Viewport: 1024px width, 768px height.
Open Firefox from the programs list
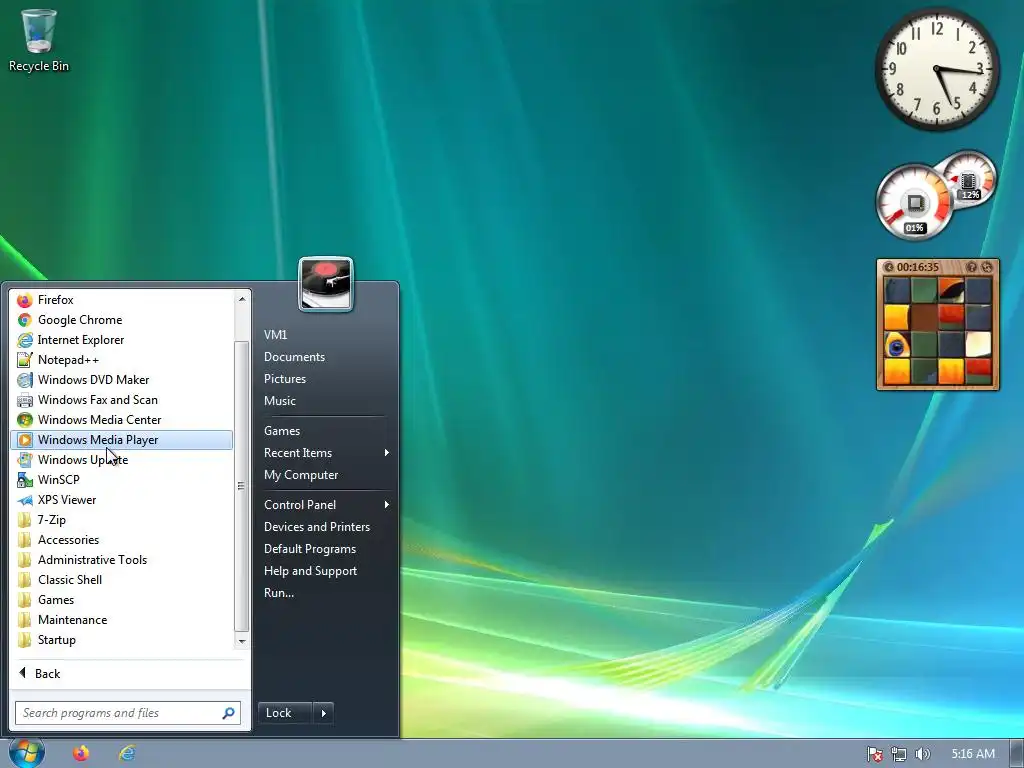121,300
